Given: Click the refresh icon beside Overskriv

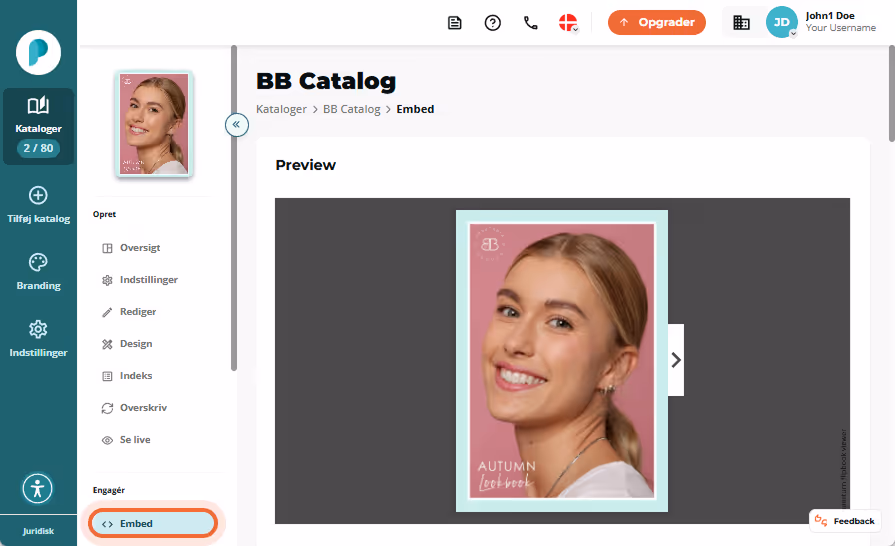Looking at the screenshot, I should point(107,408).
